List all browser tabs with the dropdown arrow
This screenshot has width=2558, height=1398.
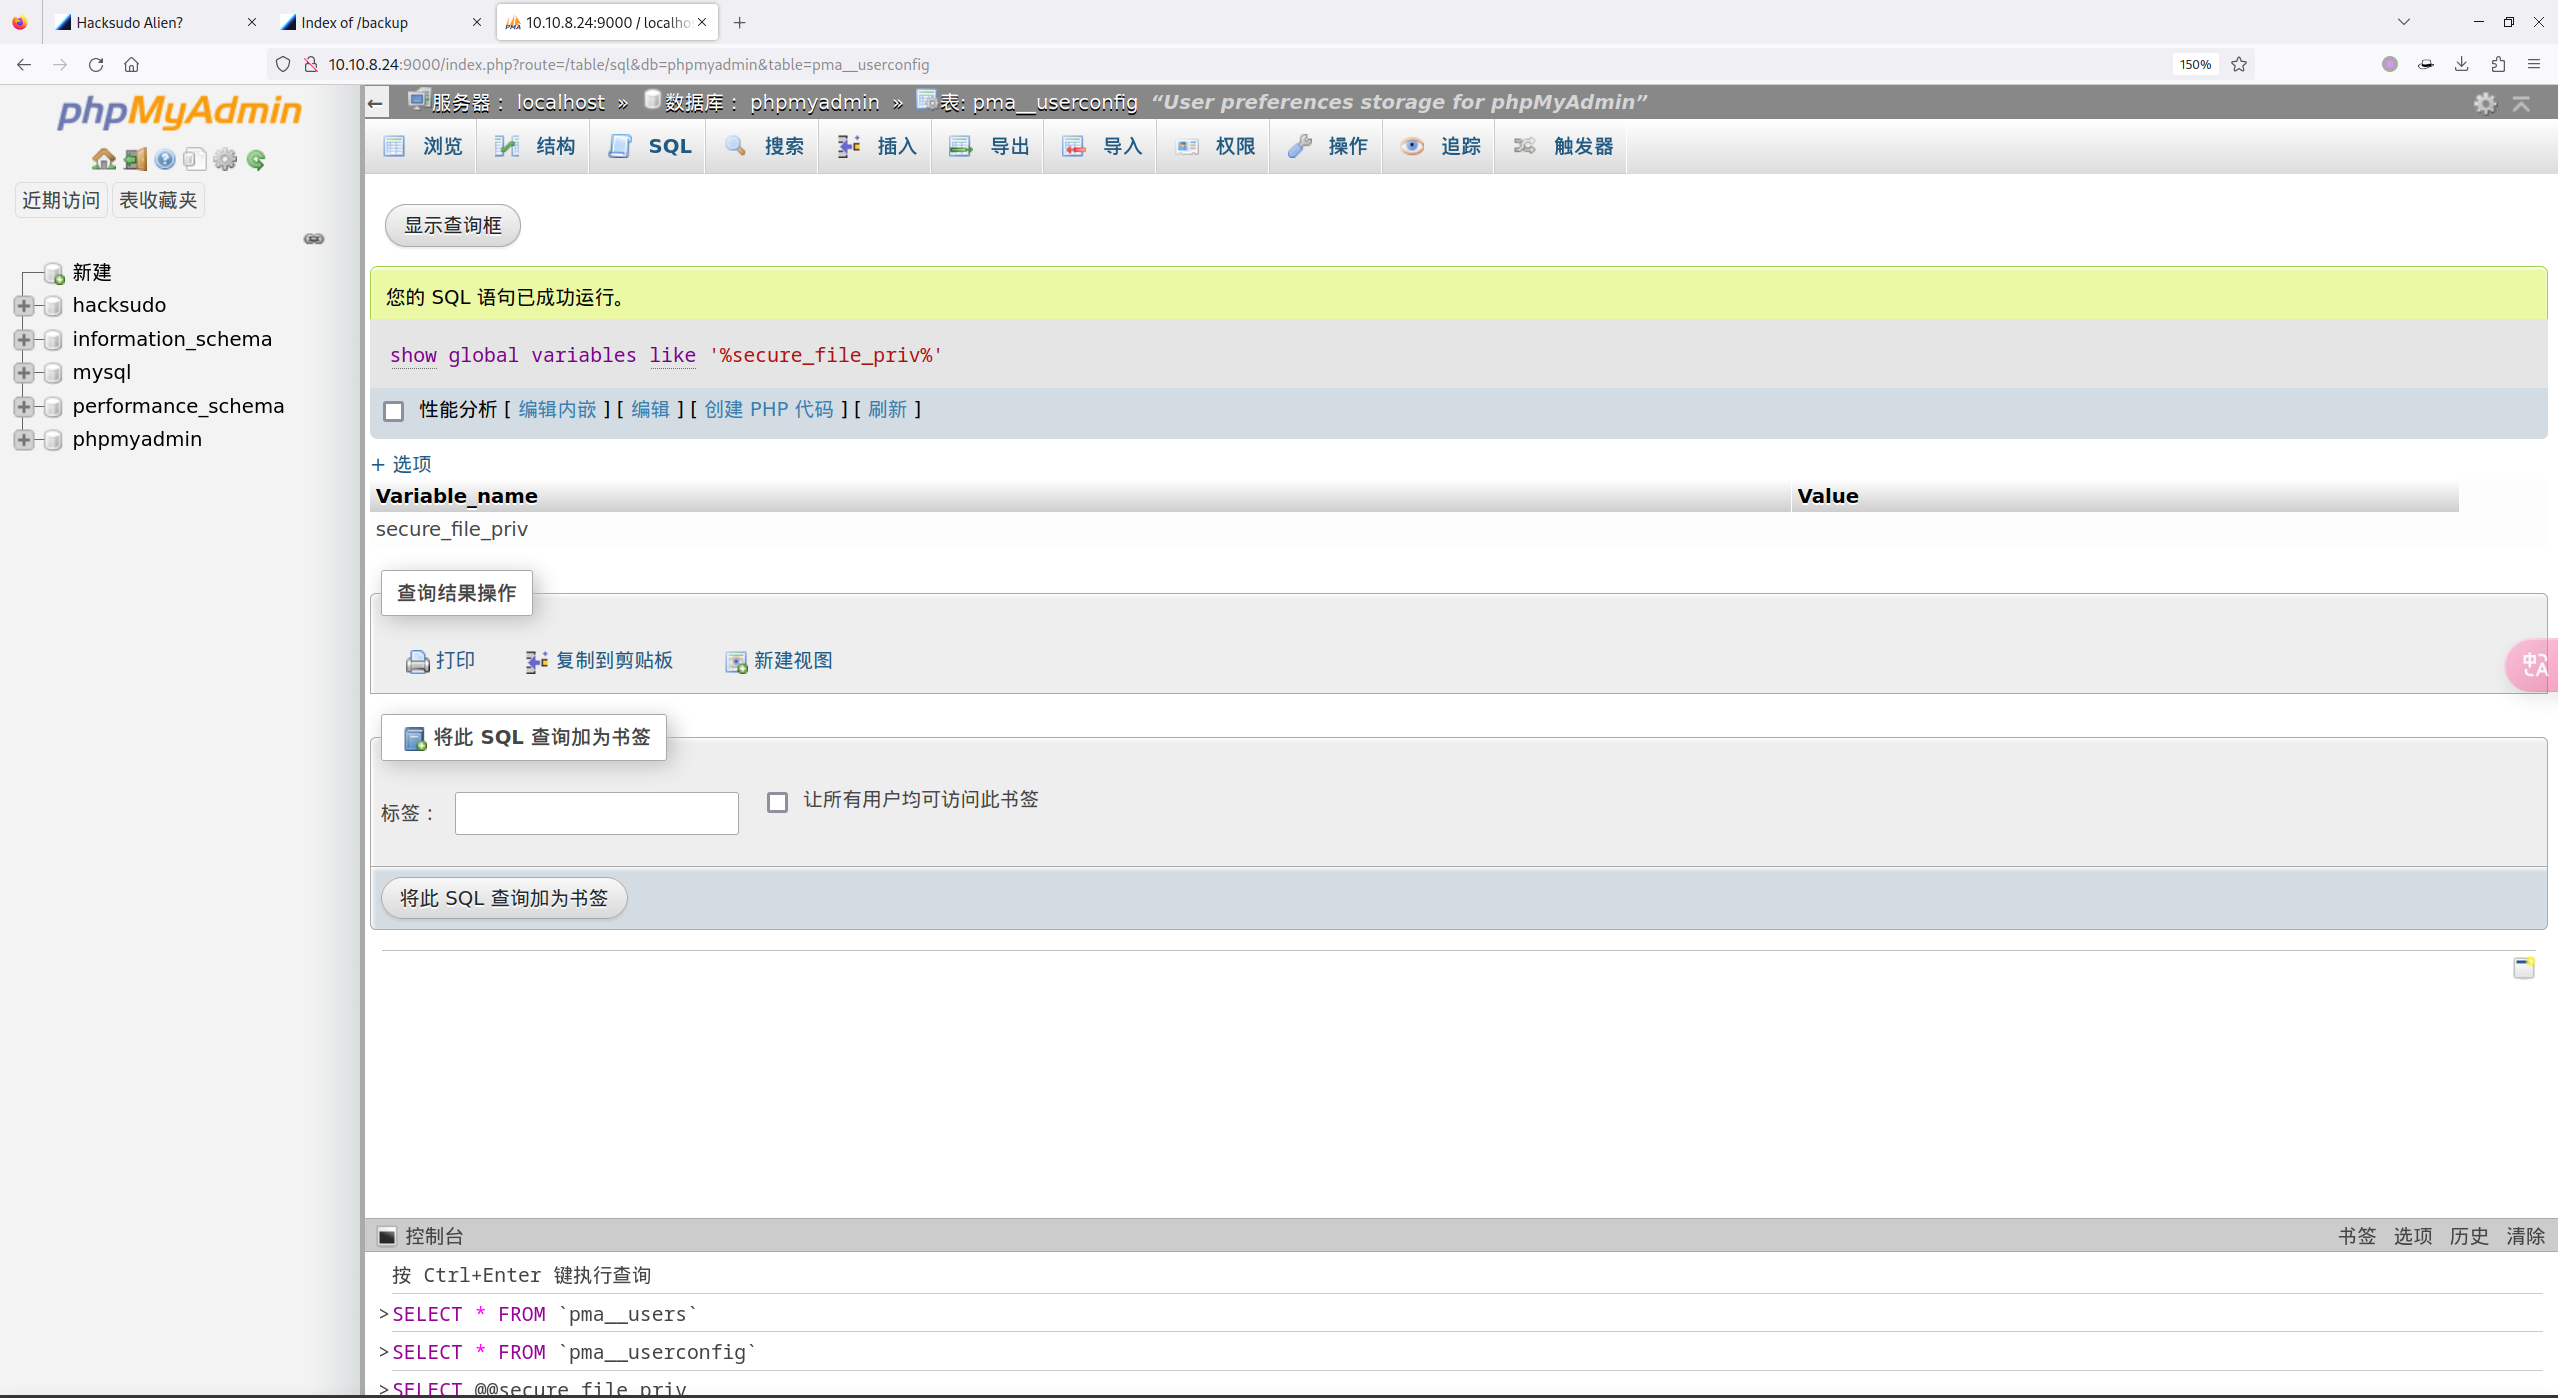pos(2404,22)
